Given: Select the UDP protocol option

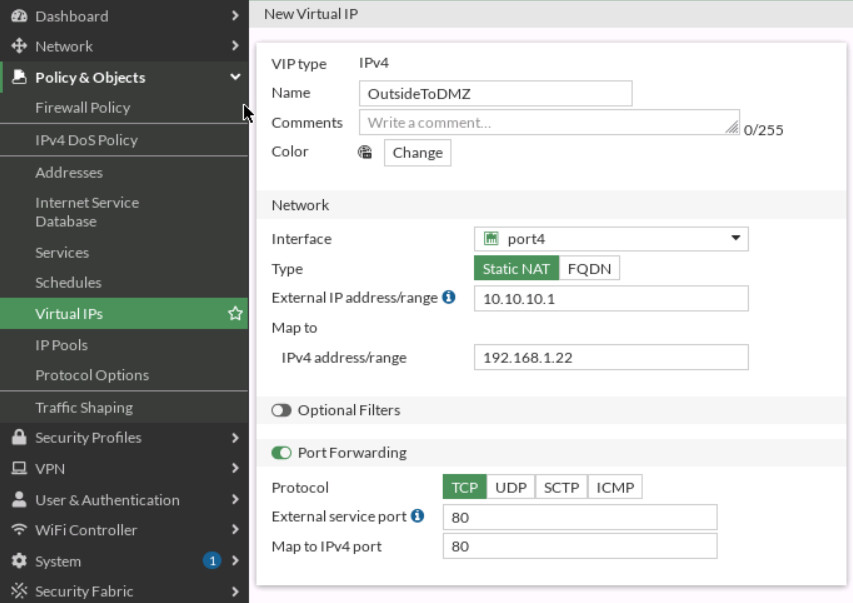Looking at the screenshot, I should (511, 487).
